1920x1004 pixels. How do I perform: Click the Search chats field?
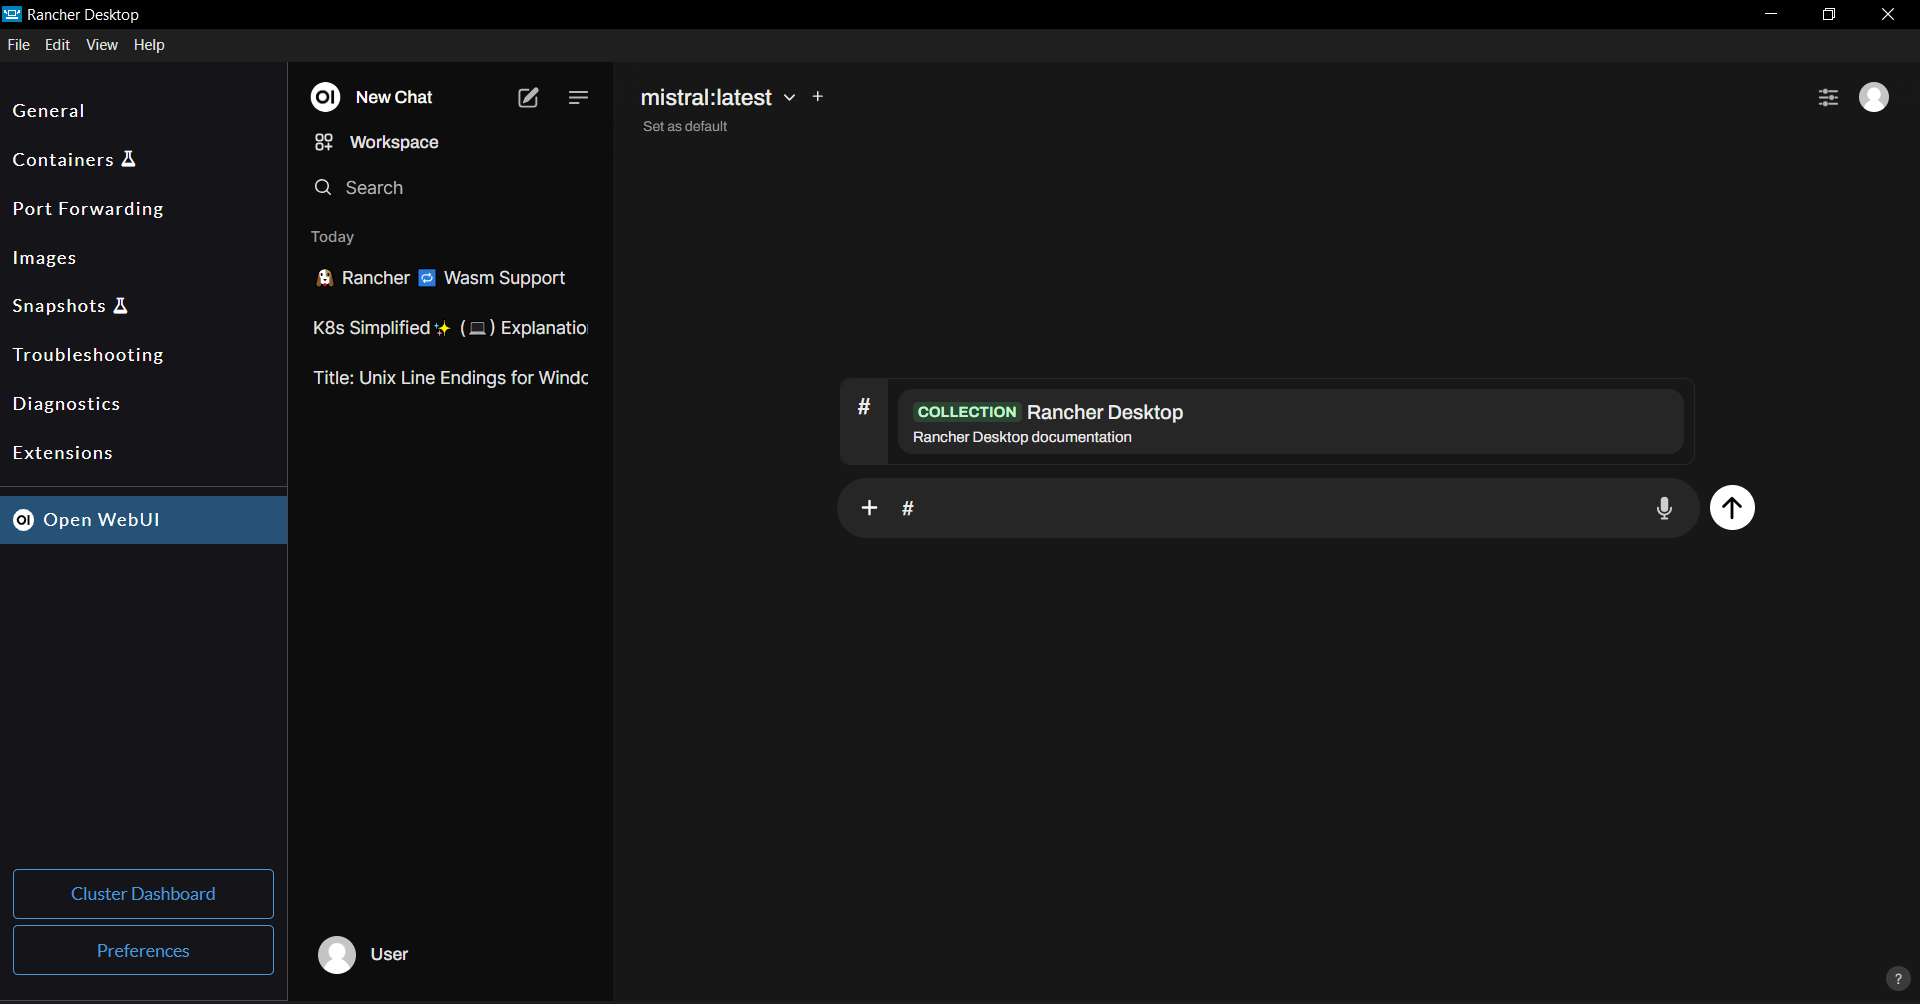(450, 187)
